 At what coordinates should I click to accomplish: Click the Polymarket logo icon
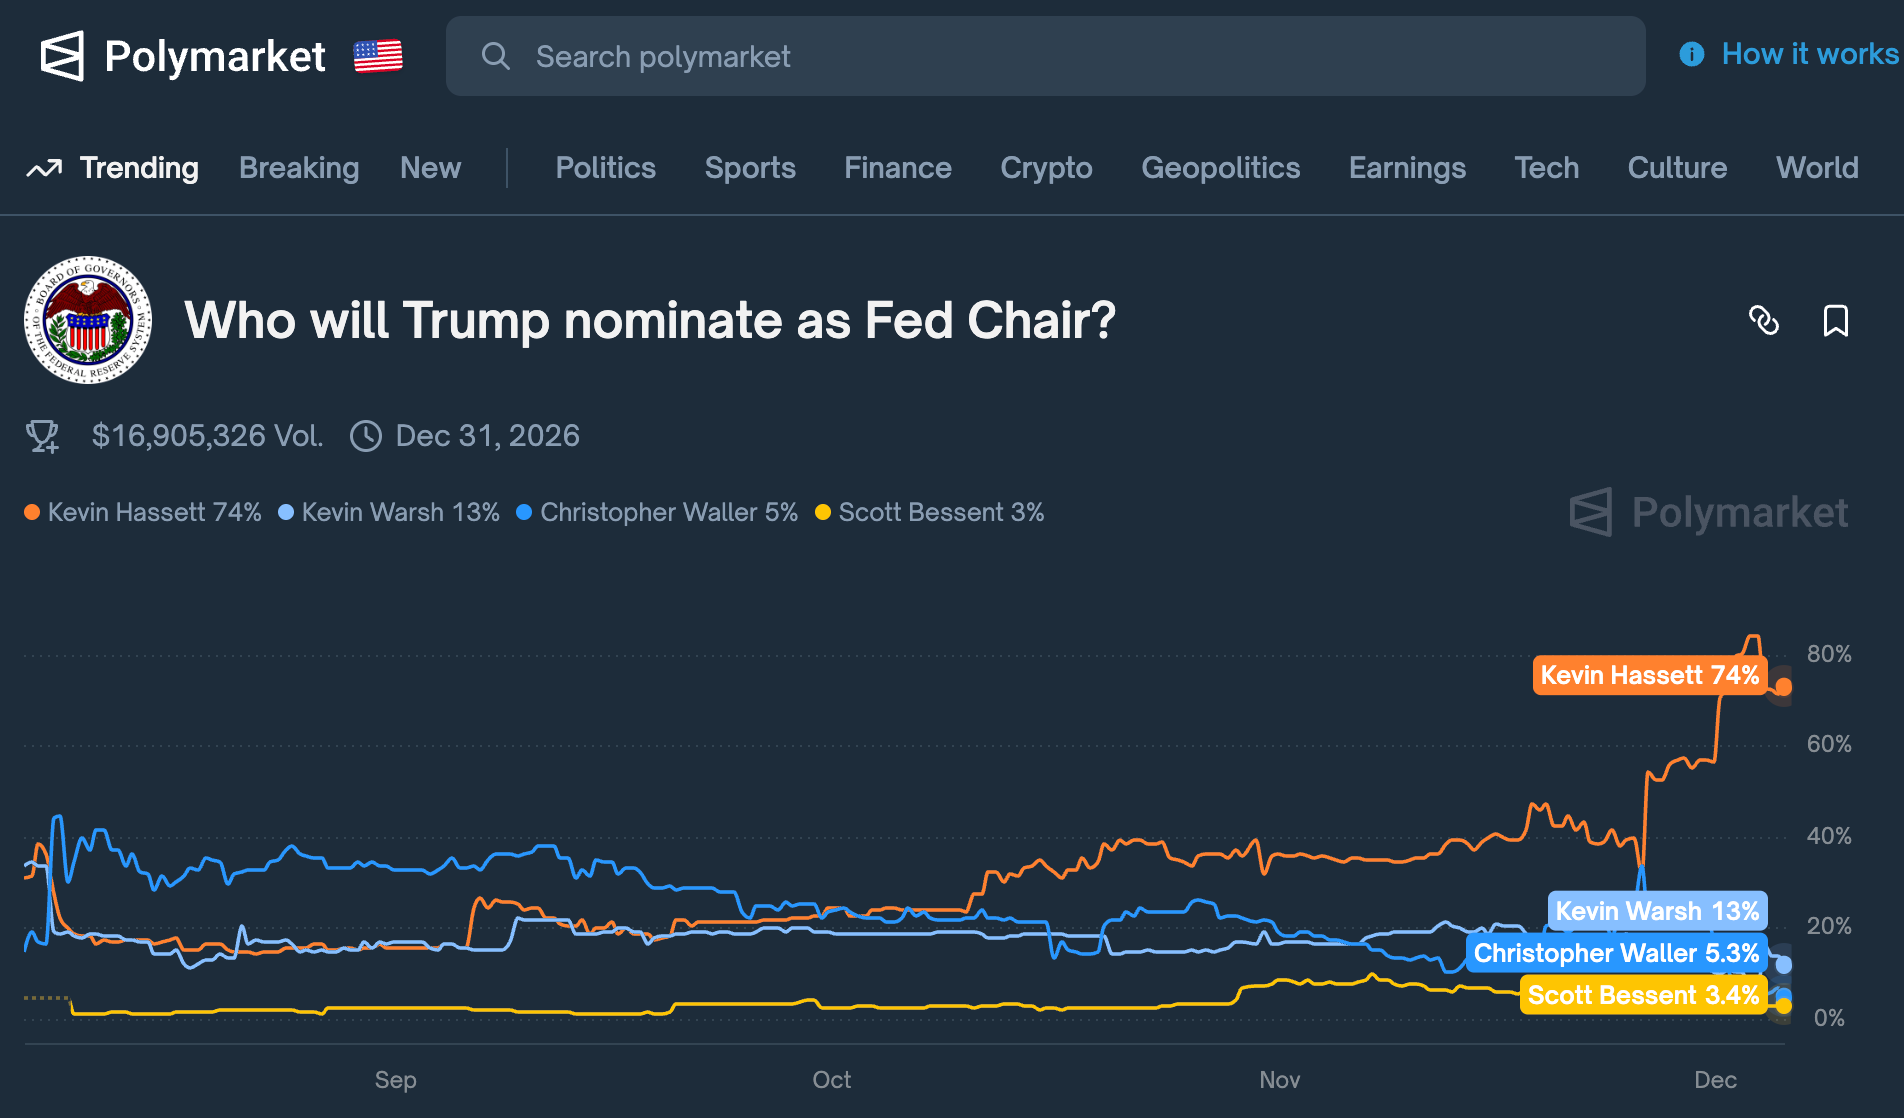point(62,56)
